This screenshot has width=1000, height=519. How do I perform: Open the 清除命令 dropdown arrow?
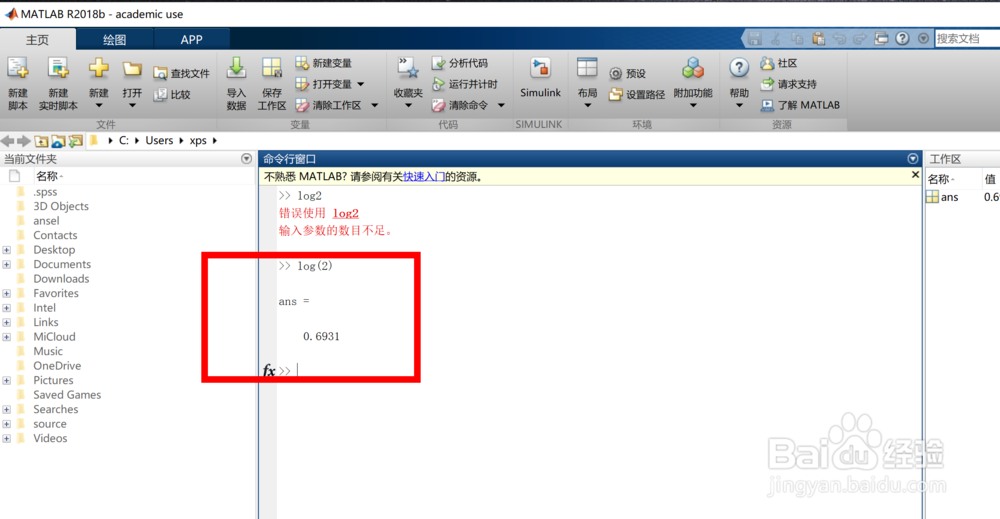coord(501,105)
